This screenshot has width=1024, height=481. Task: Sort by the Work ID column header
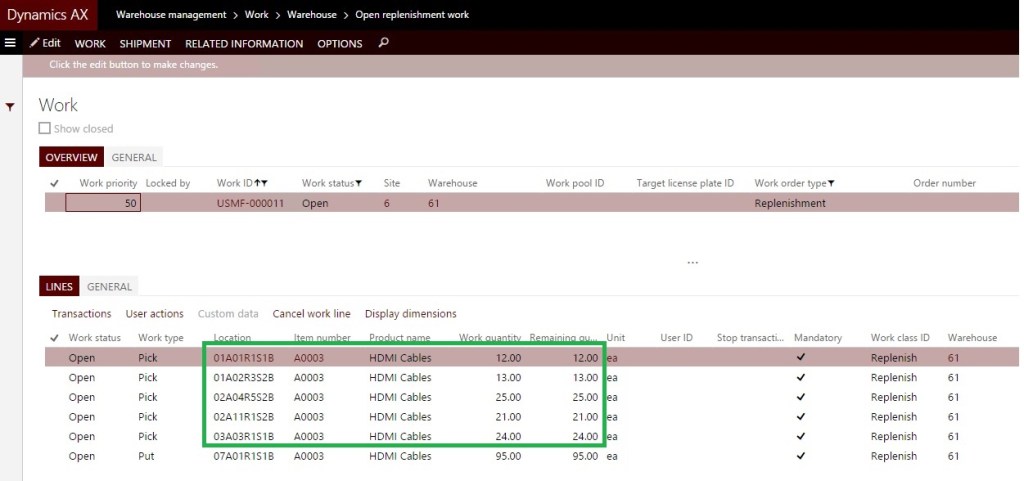[241, 183]
